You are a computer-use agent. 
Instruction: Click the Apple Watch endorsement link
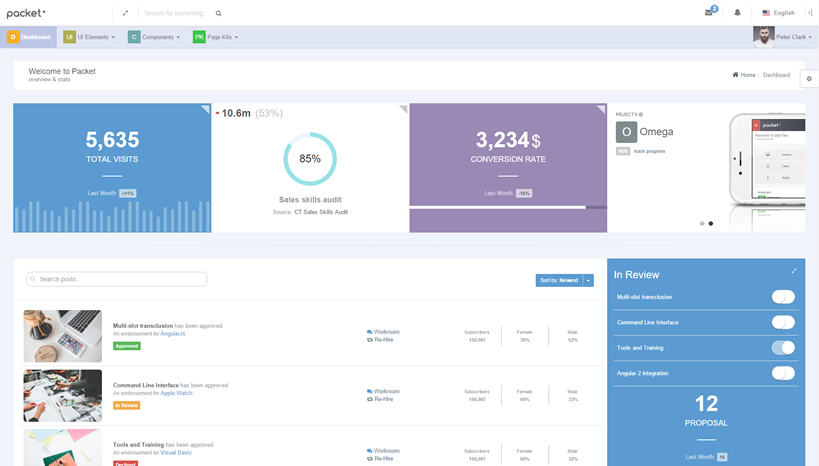(177, 393)
